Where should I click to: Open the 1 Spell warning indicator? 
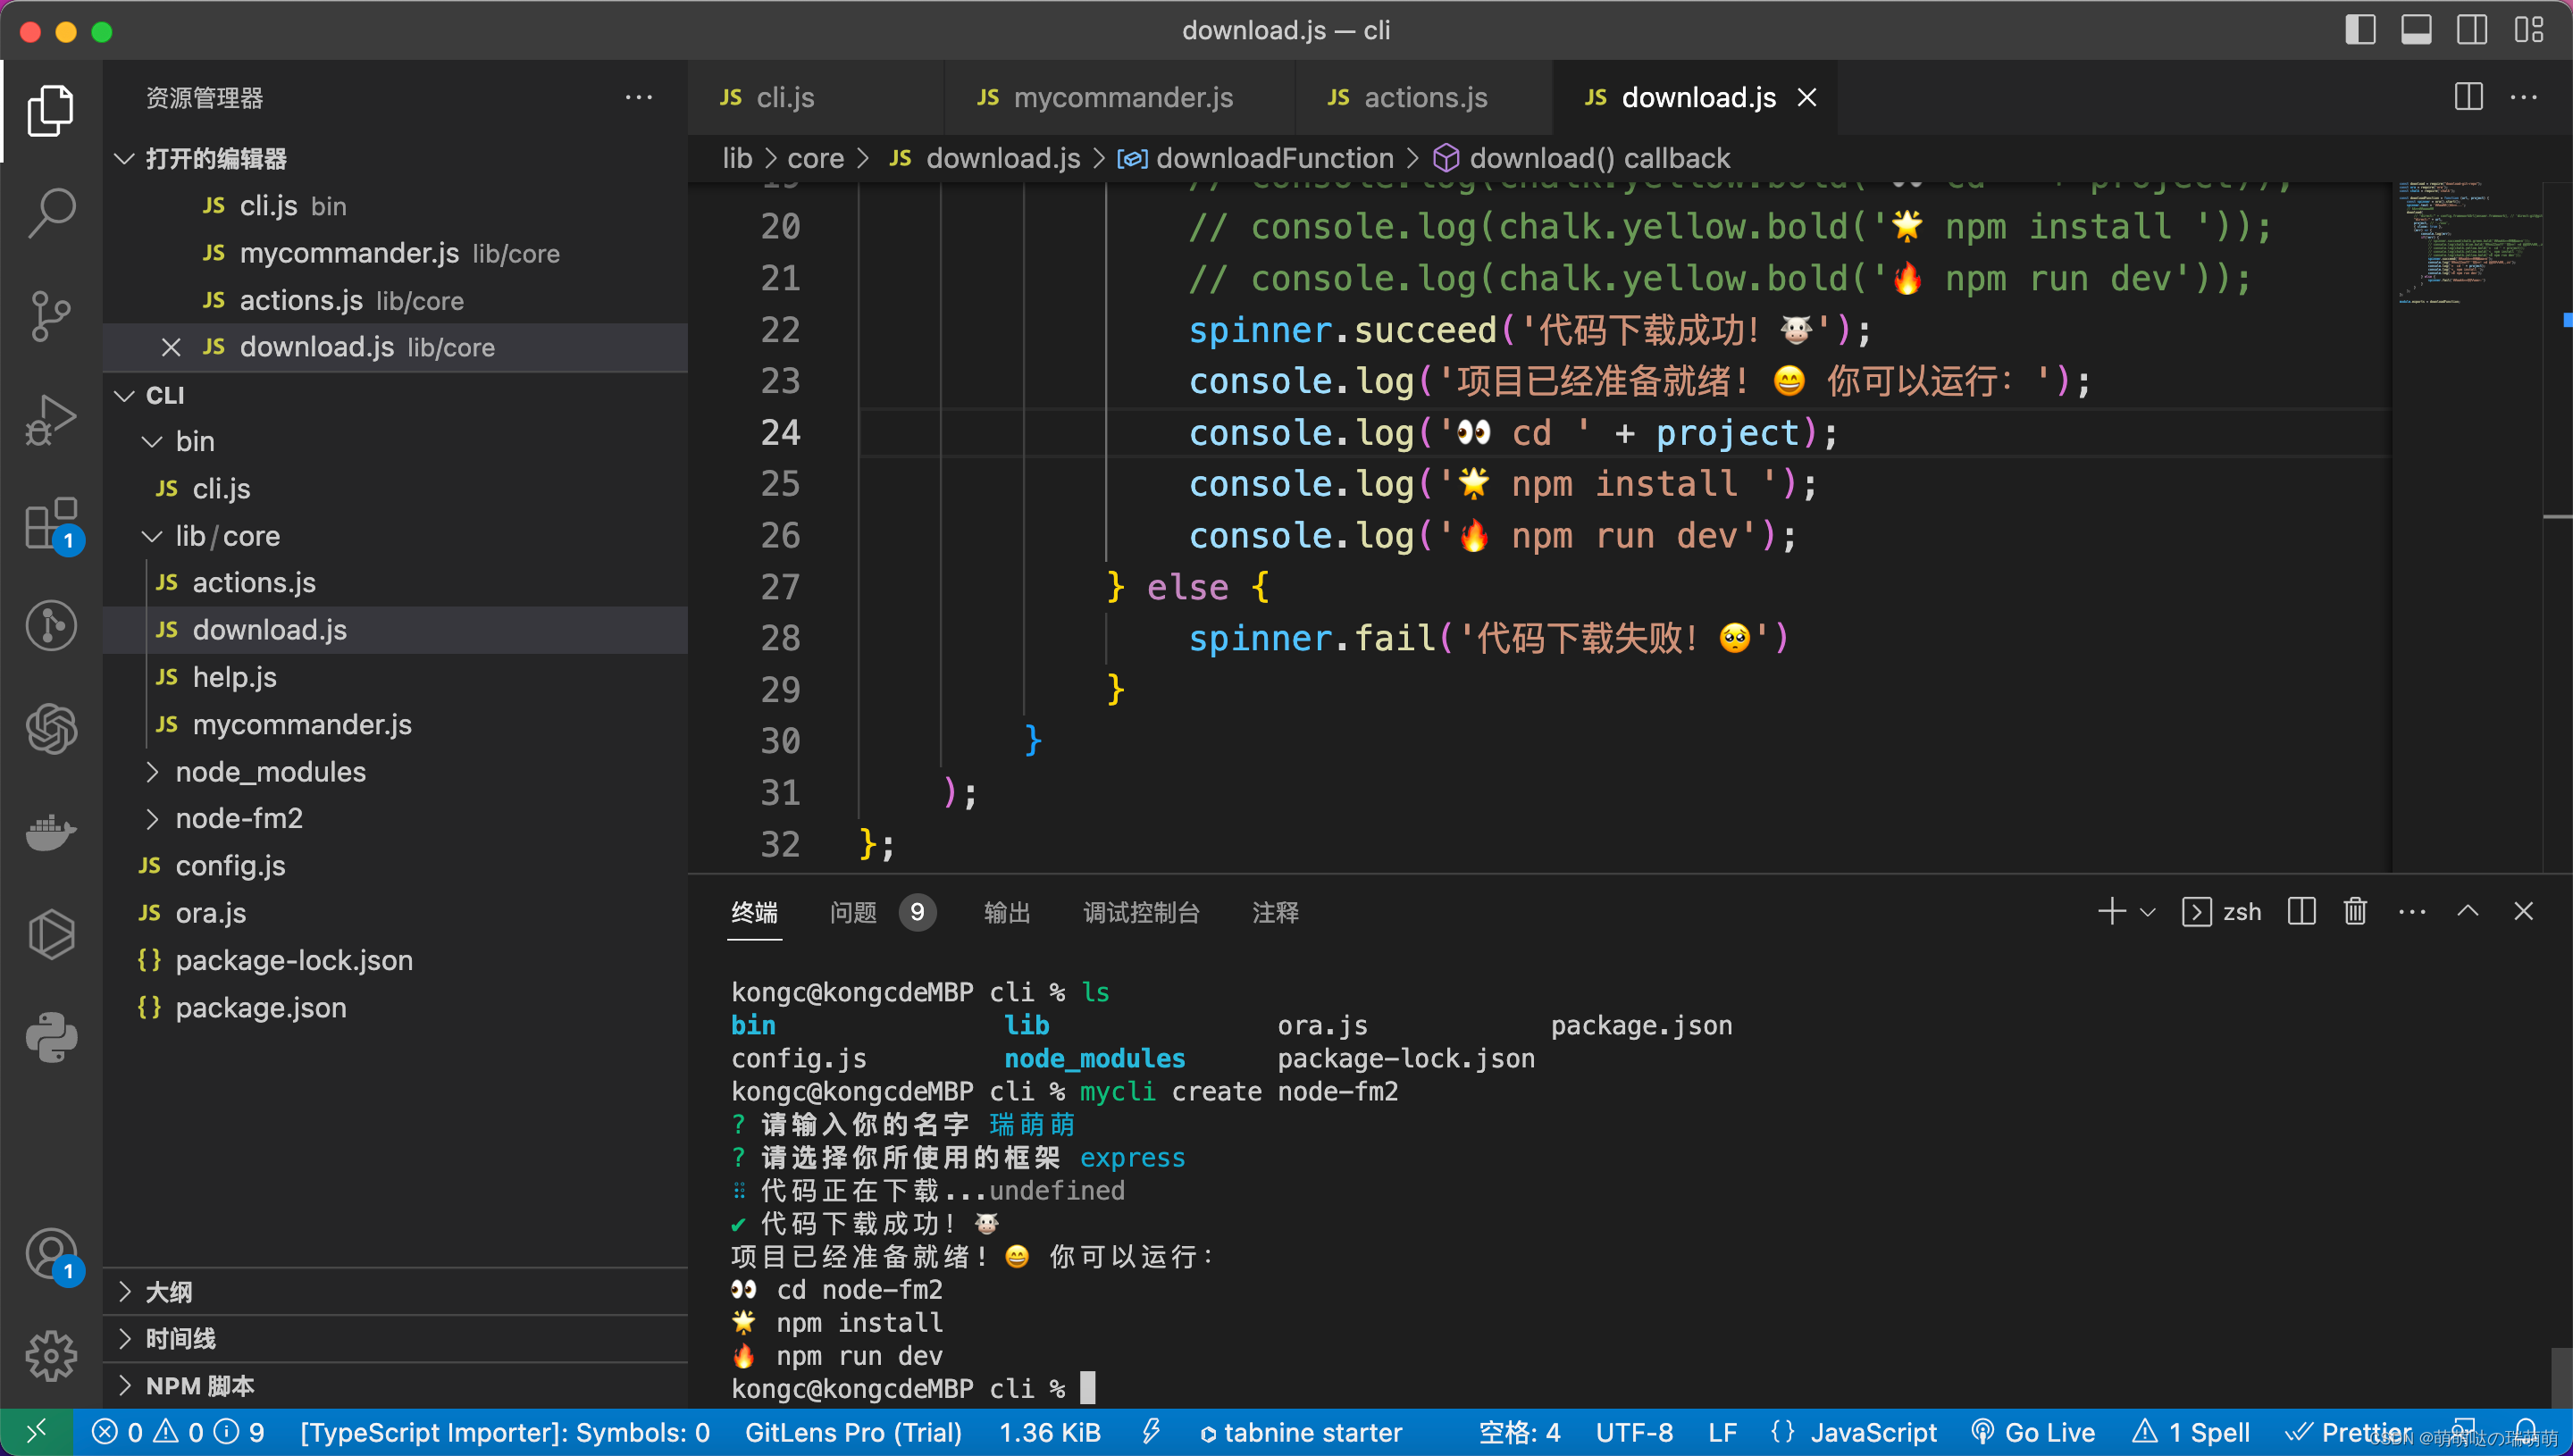[x=2190, y=1432]
